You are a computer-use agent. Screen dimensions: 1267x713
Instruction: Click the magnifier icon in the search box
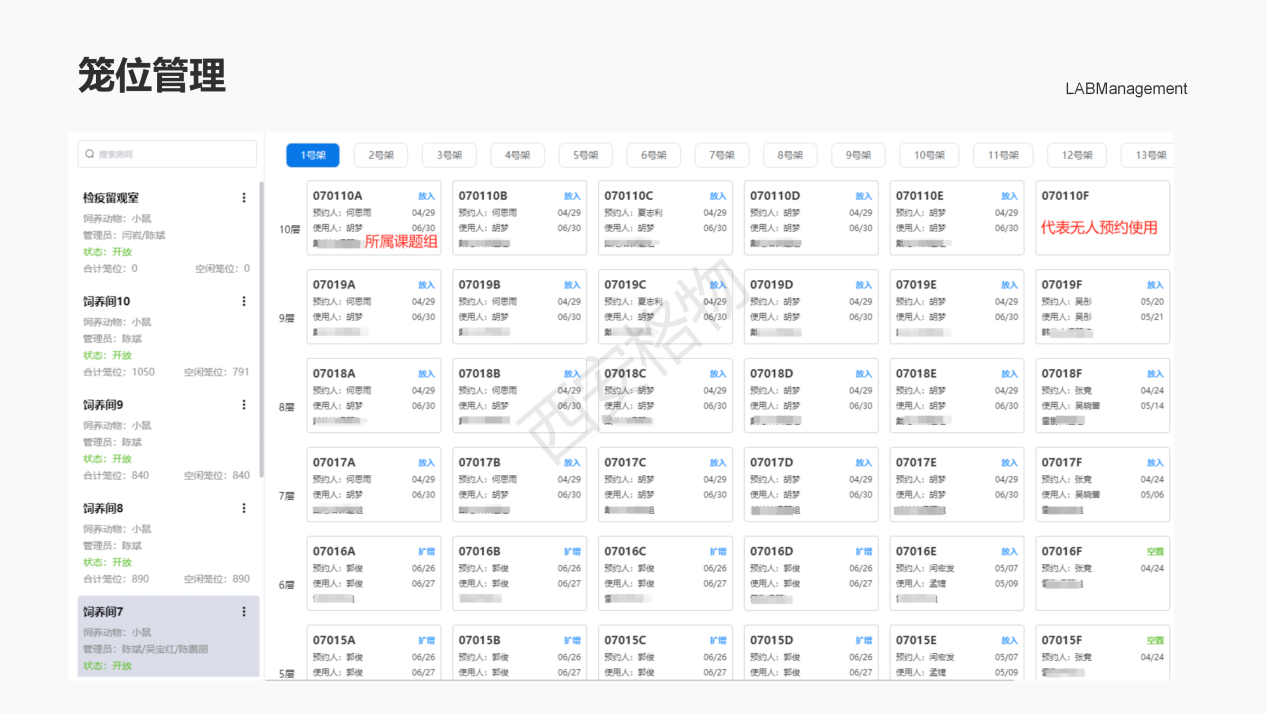click(89, 154)
